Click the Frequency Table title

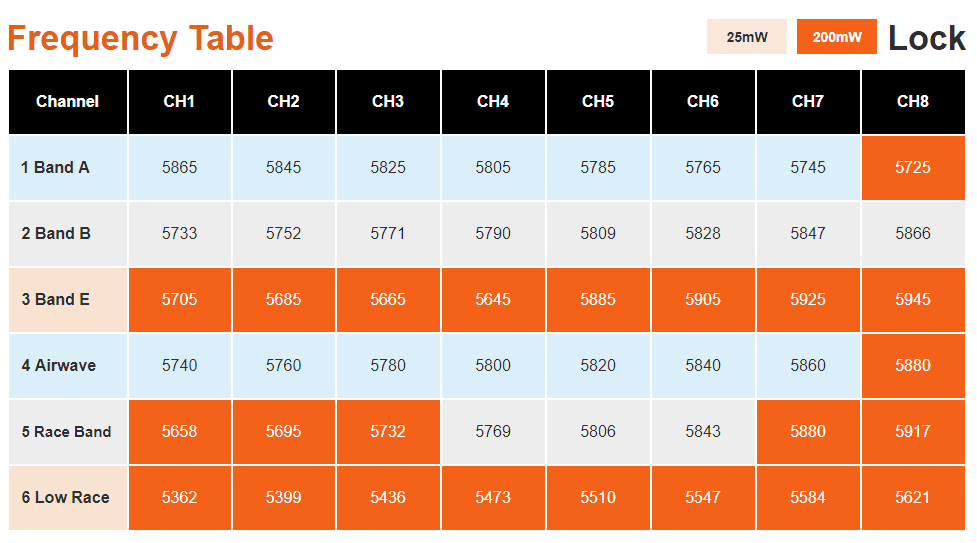coord(140,39)
